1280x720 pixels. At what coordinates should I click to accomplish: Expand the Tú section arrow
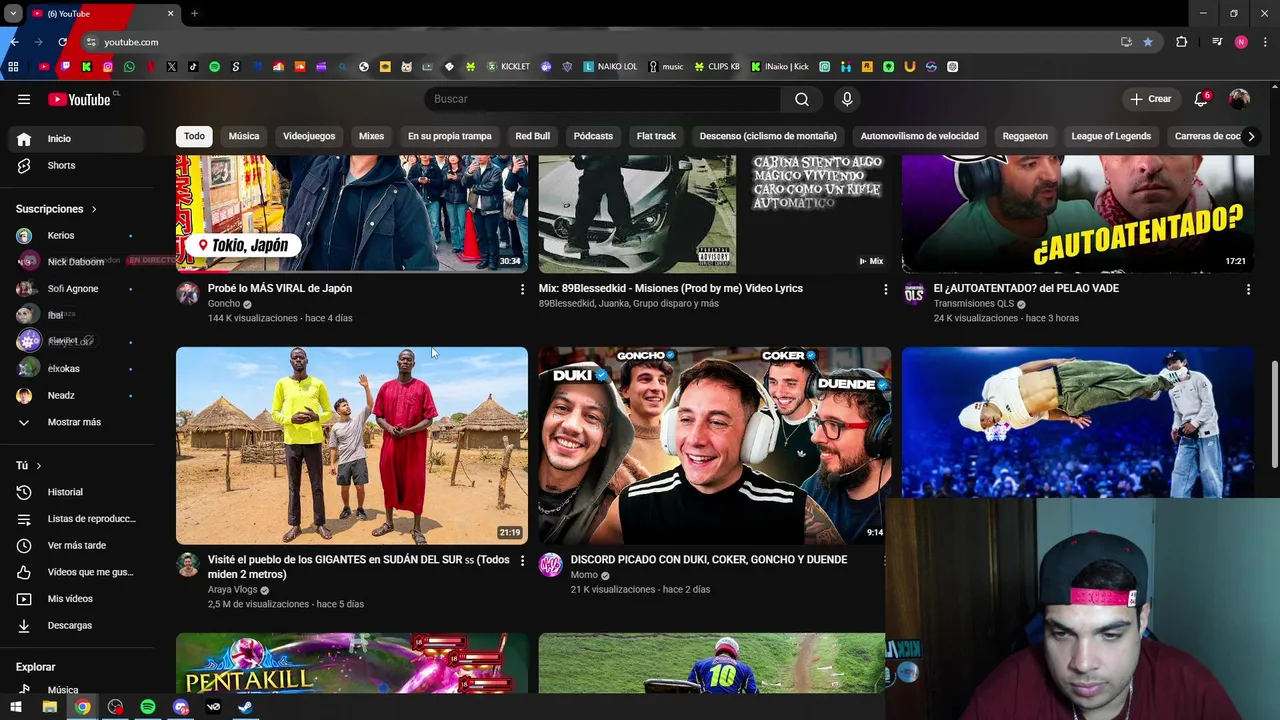tap(39, 466)
